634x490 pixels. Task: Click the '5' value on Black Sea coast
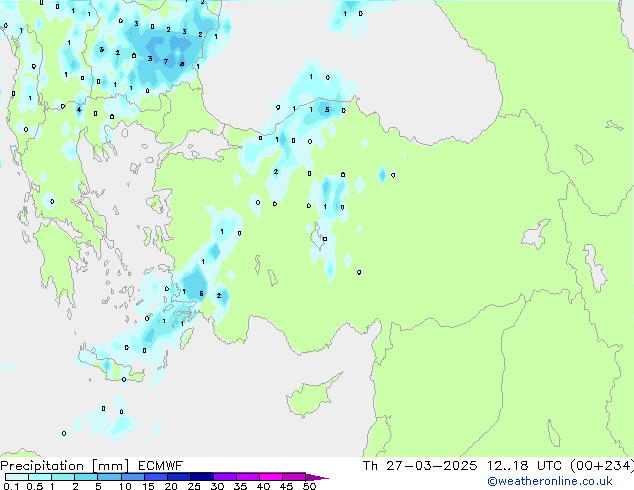click(327, 110)
